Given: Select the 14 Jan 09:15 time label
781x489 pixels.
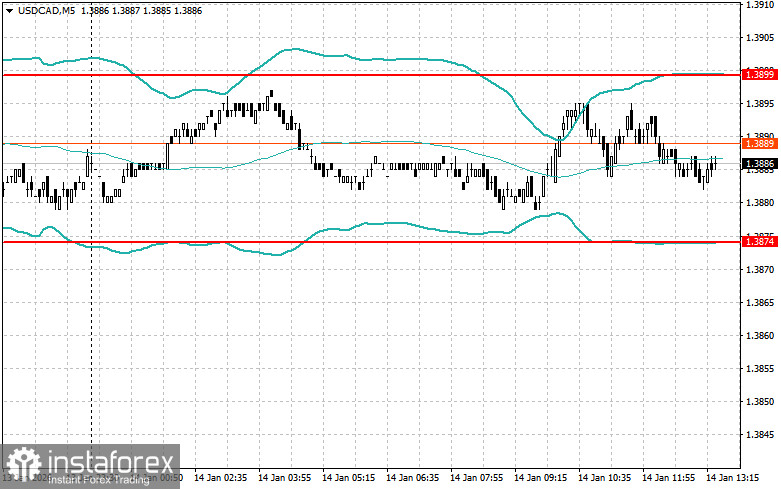Looking at the screenshot, I should [x=540, y=478].
